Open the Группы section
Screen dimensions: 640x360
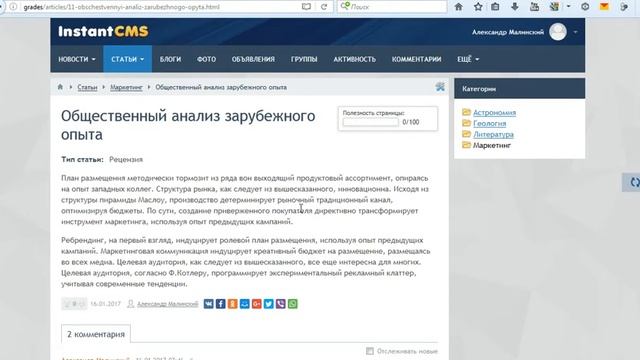pyautogui.click(x=304, y=59)
